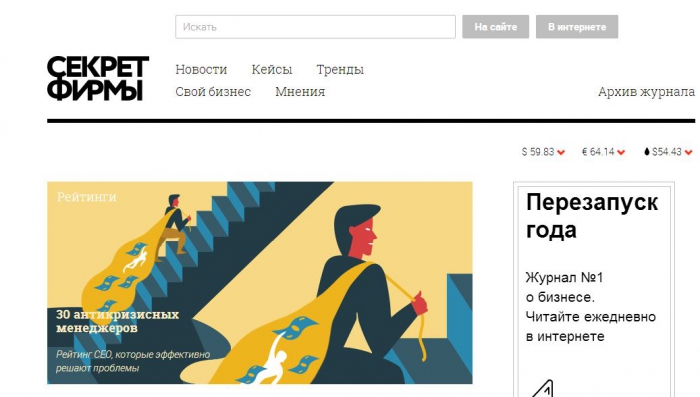Open the Перезапуск года ad banner
The width and height of the screenshot is (700, 397).
tap(594, 290)
